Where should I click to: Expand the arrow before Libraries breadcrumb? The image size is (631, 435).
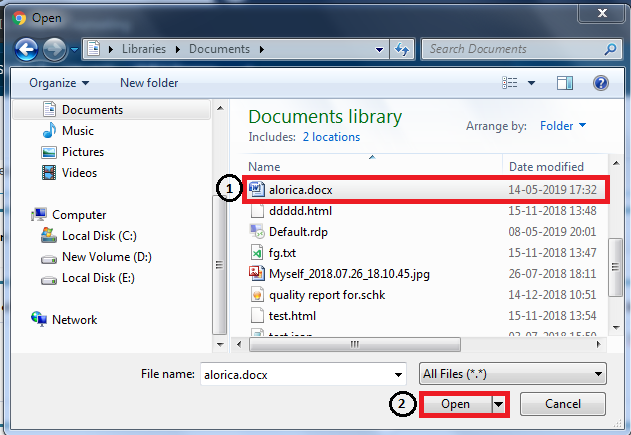(x=111, y=49)
